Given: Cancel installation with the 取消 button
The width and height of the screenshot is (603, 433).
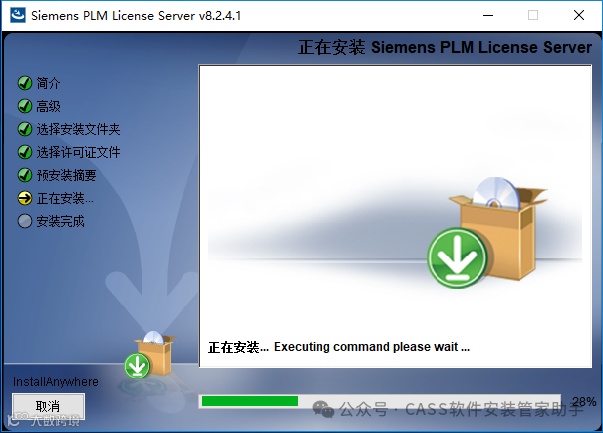Looking at the screenshot, I should pos(48,406).
